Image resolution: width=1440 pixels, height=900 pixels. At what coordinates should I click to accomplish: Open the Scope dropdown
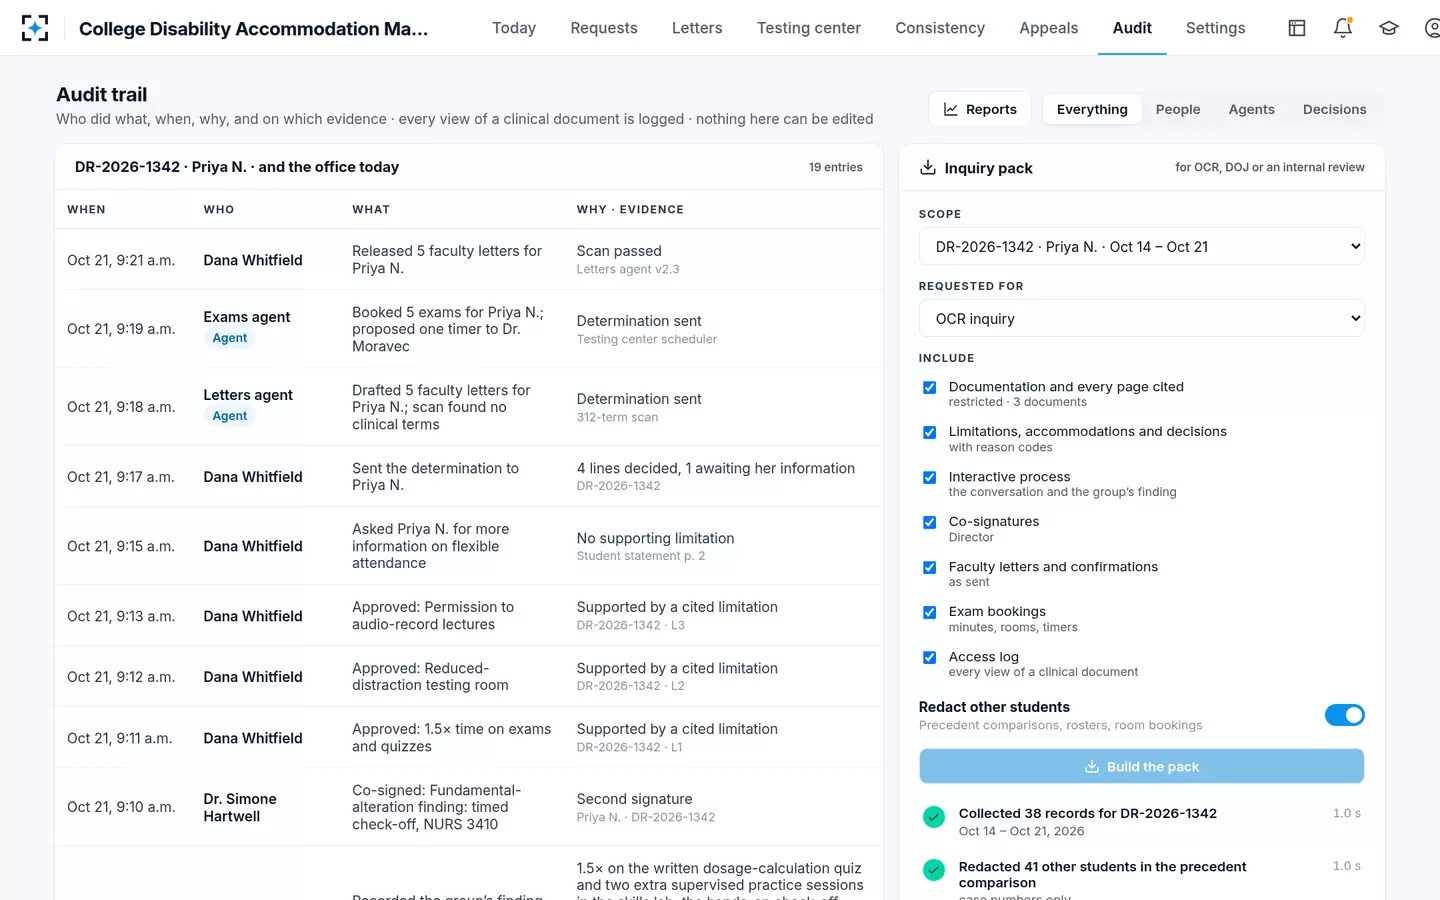click(x=1141, y=247)
